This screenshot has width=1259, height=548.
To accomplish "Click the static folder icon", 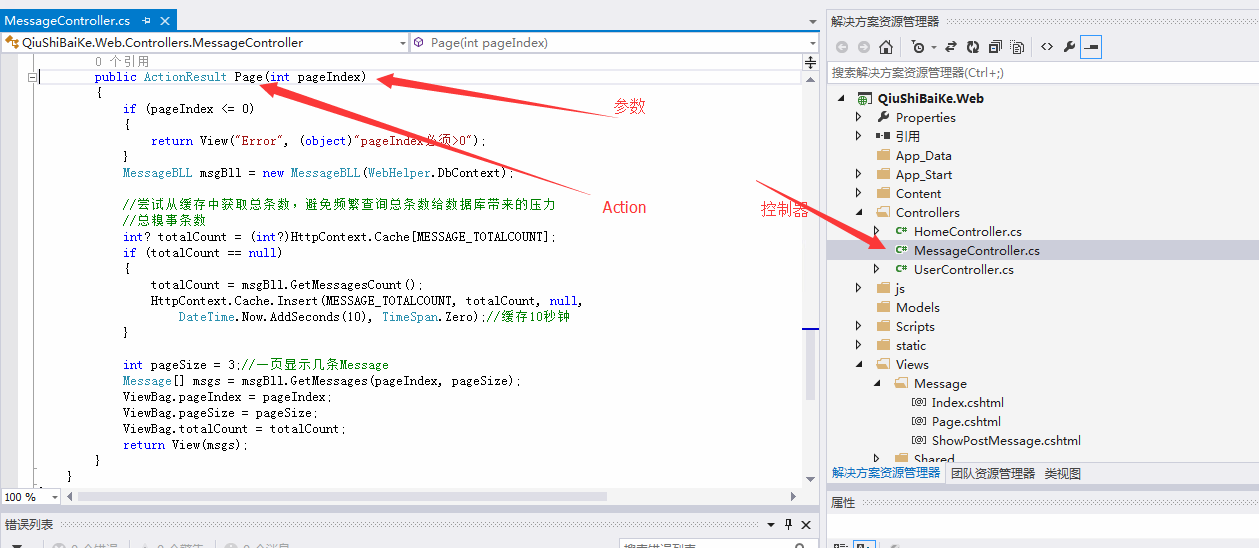I will point(883,345).
